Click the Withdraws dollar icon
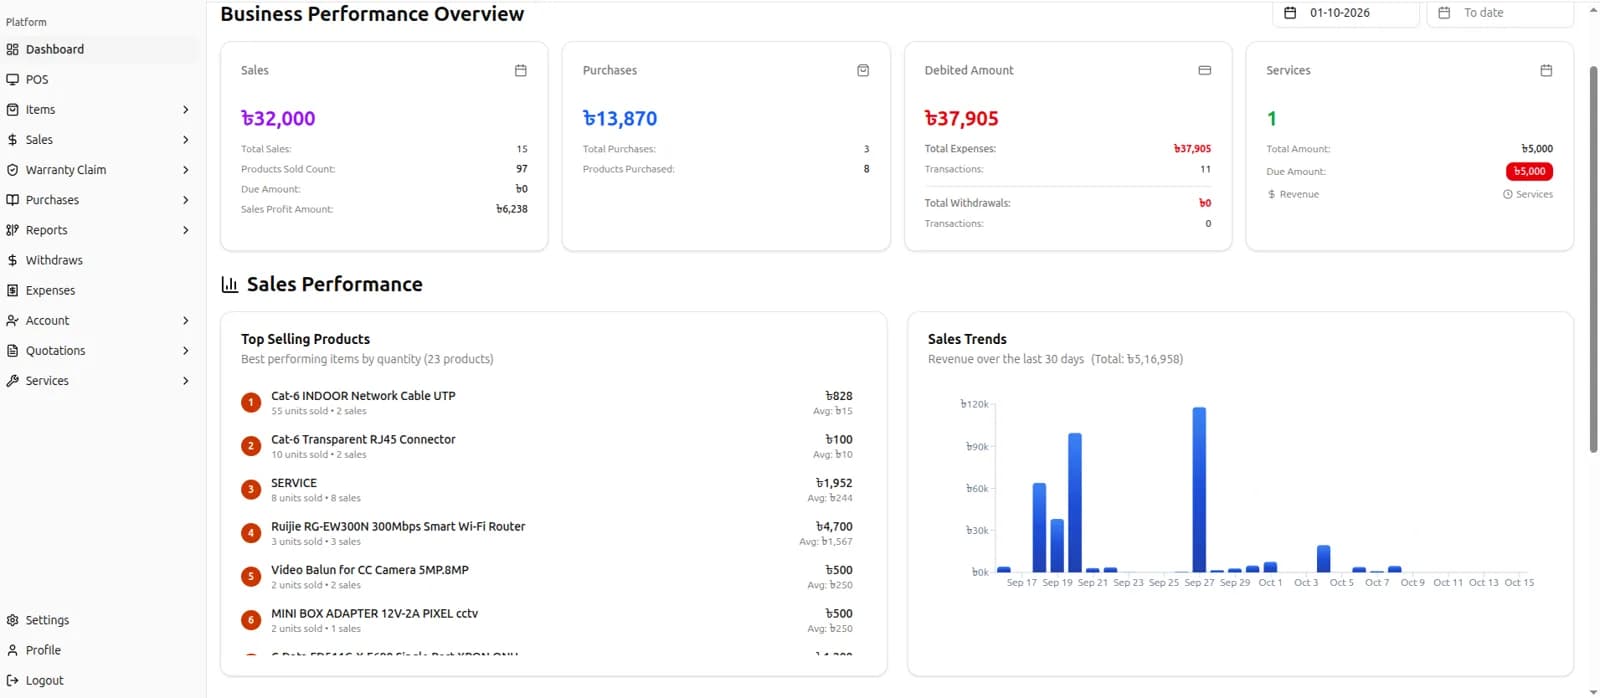 pyautogui.click(x=12, y=260)
